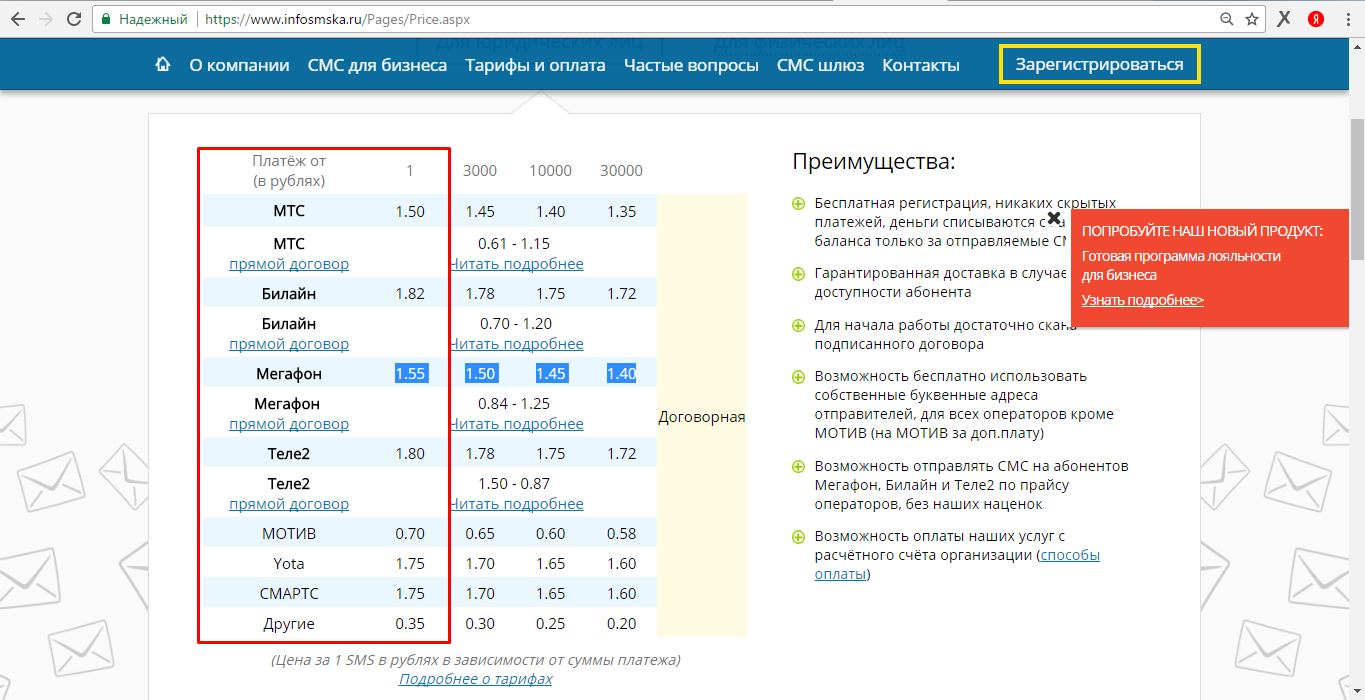Click green plus bullet beside Для начала работы
The height and width of the screenshot is (700, 1365).
tap(798, 325)
